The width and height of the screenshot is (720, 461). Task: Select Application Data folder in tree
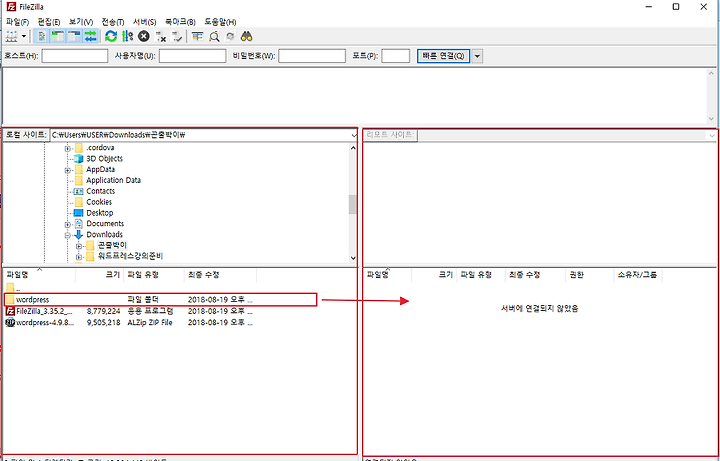tap(113, 180)
